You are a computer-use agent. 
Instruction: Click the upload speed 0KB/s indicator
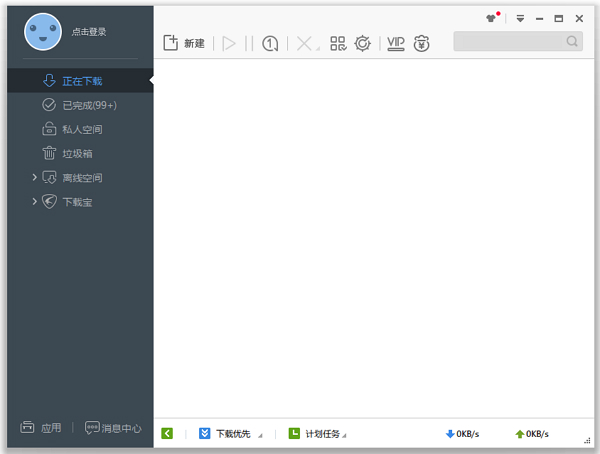[x=532, y=434]
